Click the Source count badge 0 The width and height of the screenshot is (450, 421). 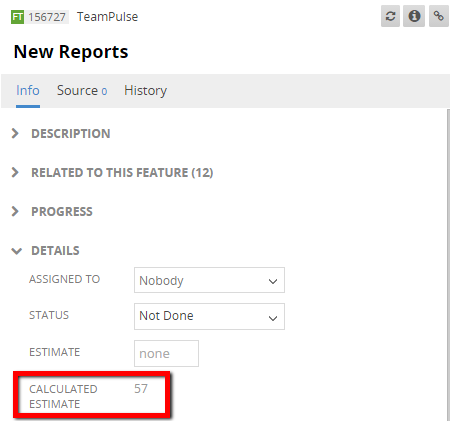click(x=104, y=92)
